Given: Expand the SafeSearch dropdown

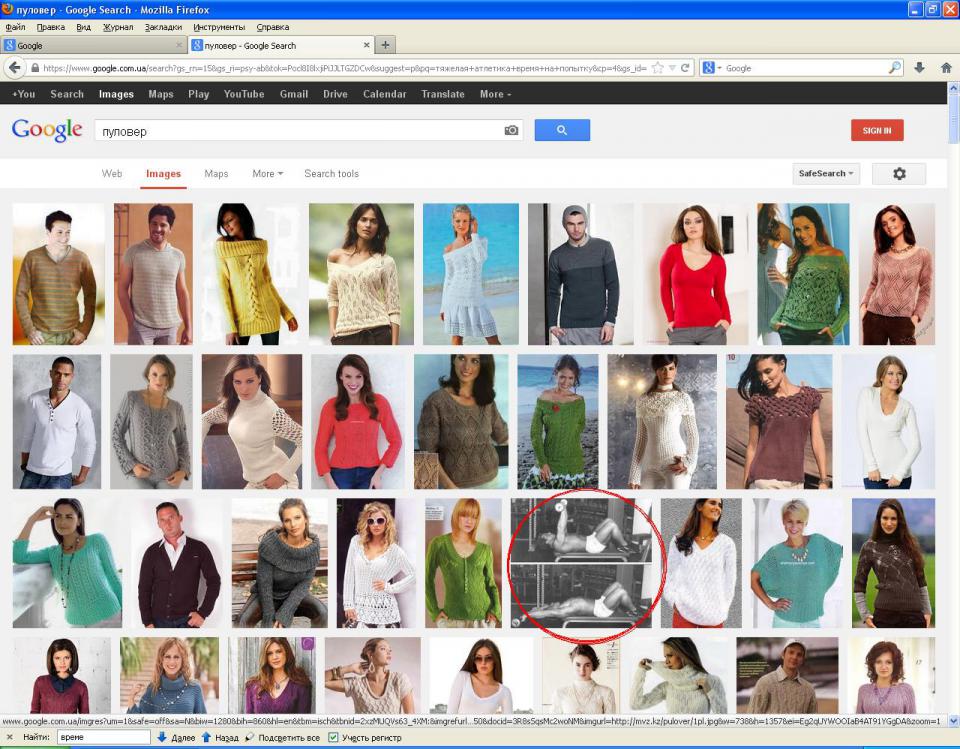Looking at the screenshot, I should [x=826, y=174].
